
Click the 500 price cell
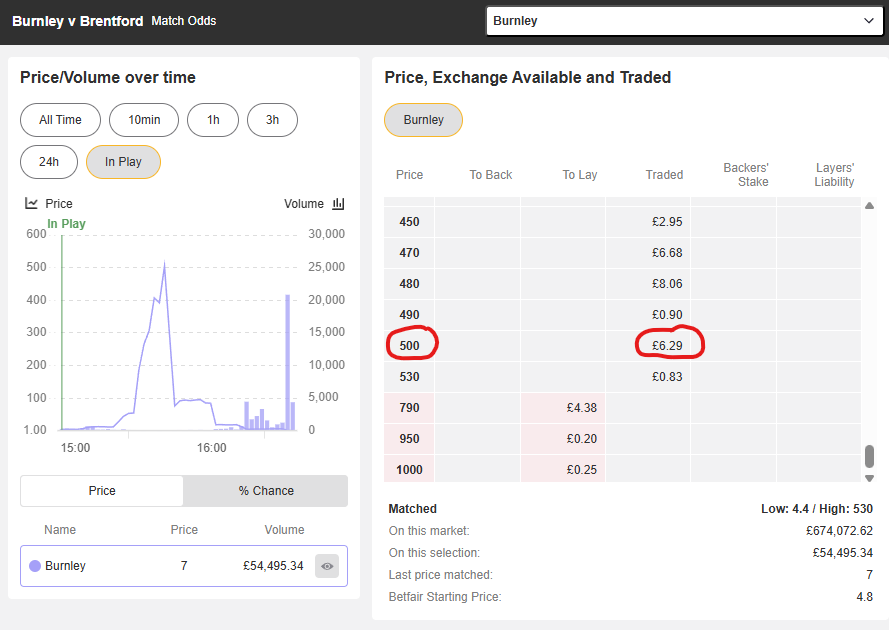coord(409,346)
